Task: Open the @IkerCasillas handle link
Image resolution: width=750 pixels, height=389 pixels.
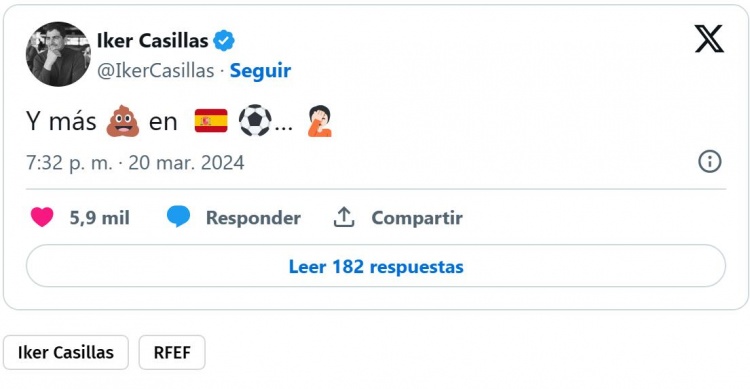Action: pos(155,71)
